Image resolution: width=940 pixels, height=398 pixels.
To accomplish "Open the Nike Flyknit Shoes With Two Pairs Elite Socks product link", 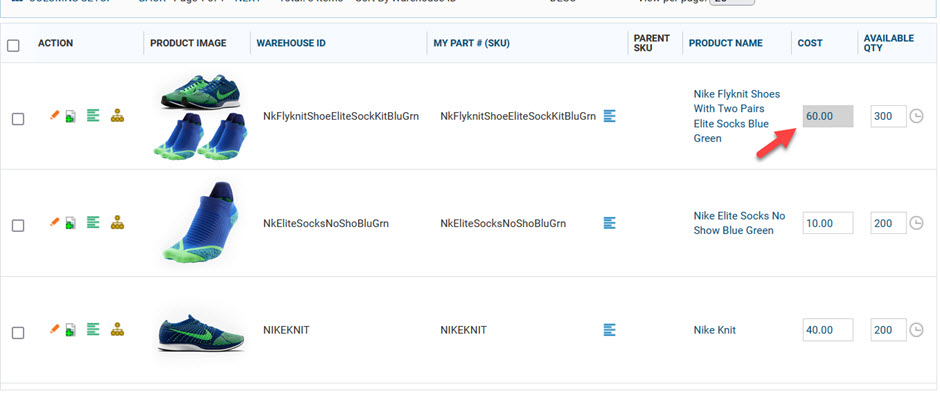I will tap(737, 116).
